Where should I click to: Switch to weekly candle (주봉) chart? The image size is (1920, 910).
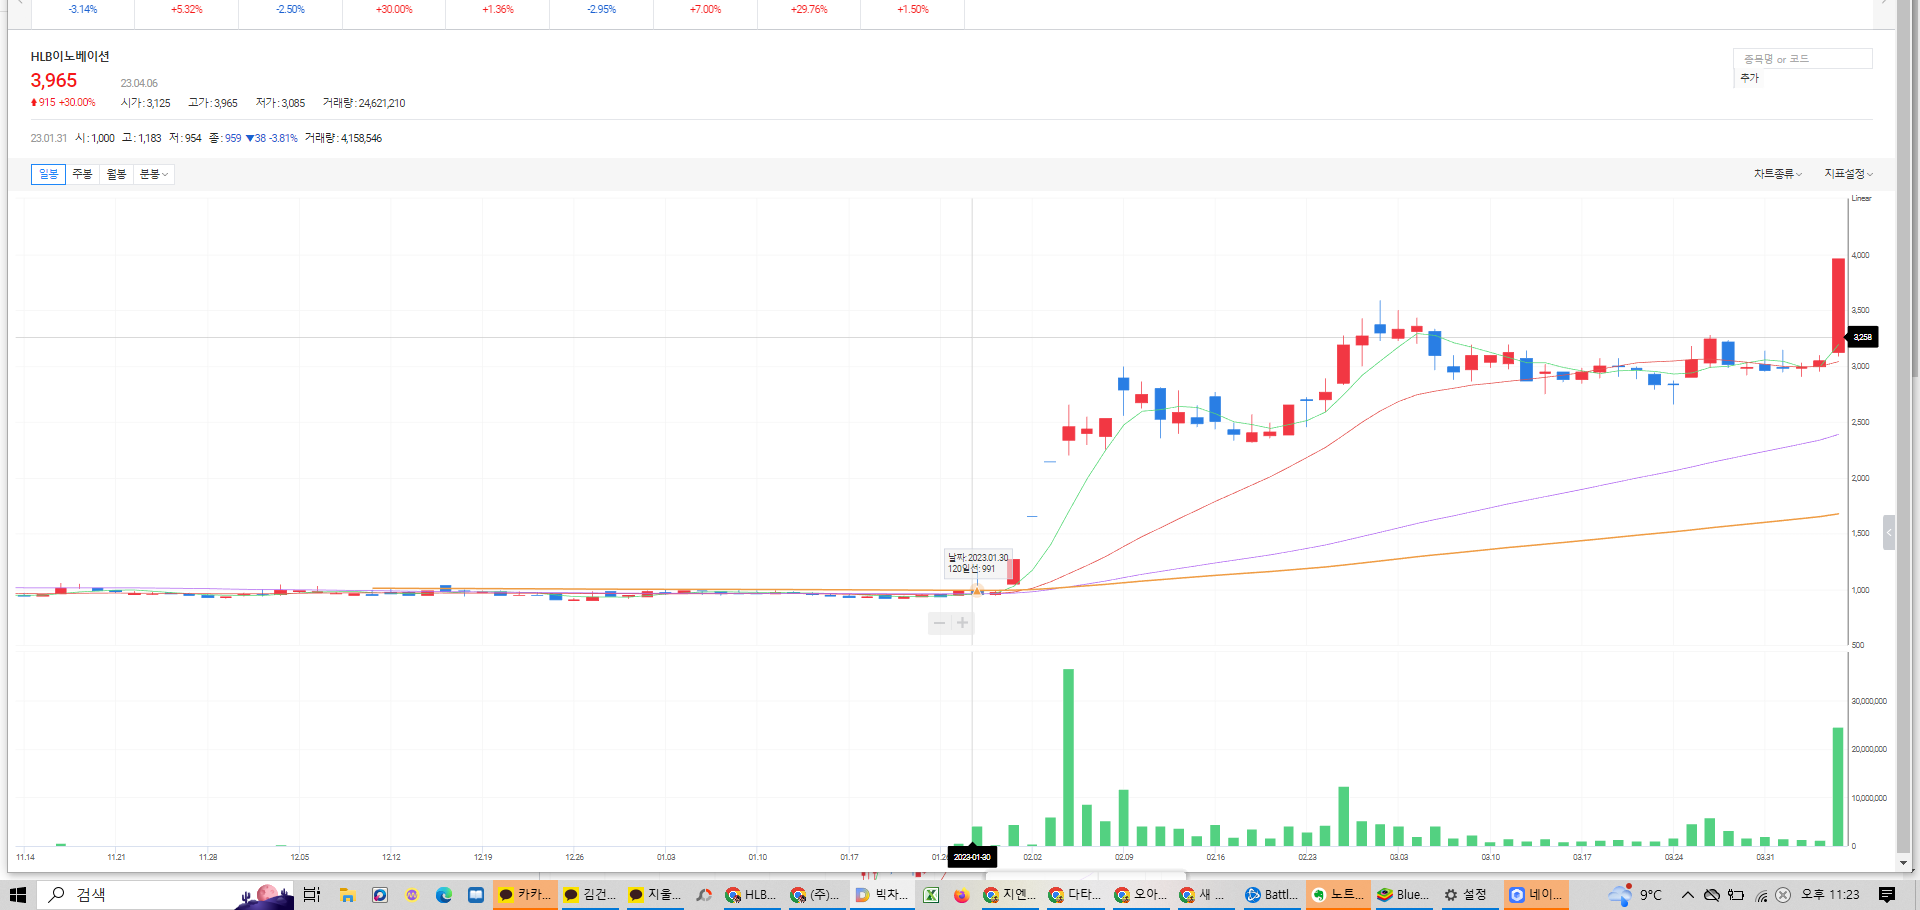82,174
